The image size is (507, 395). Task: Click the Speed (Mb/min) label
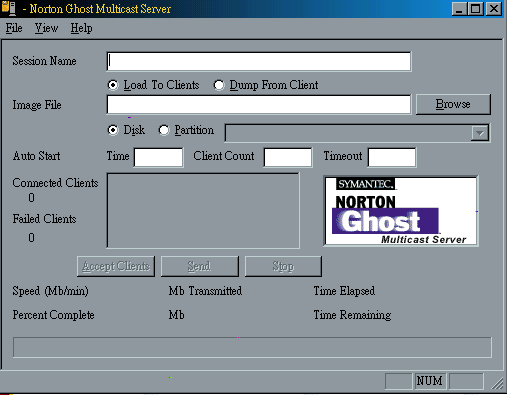(50, 291)
